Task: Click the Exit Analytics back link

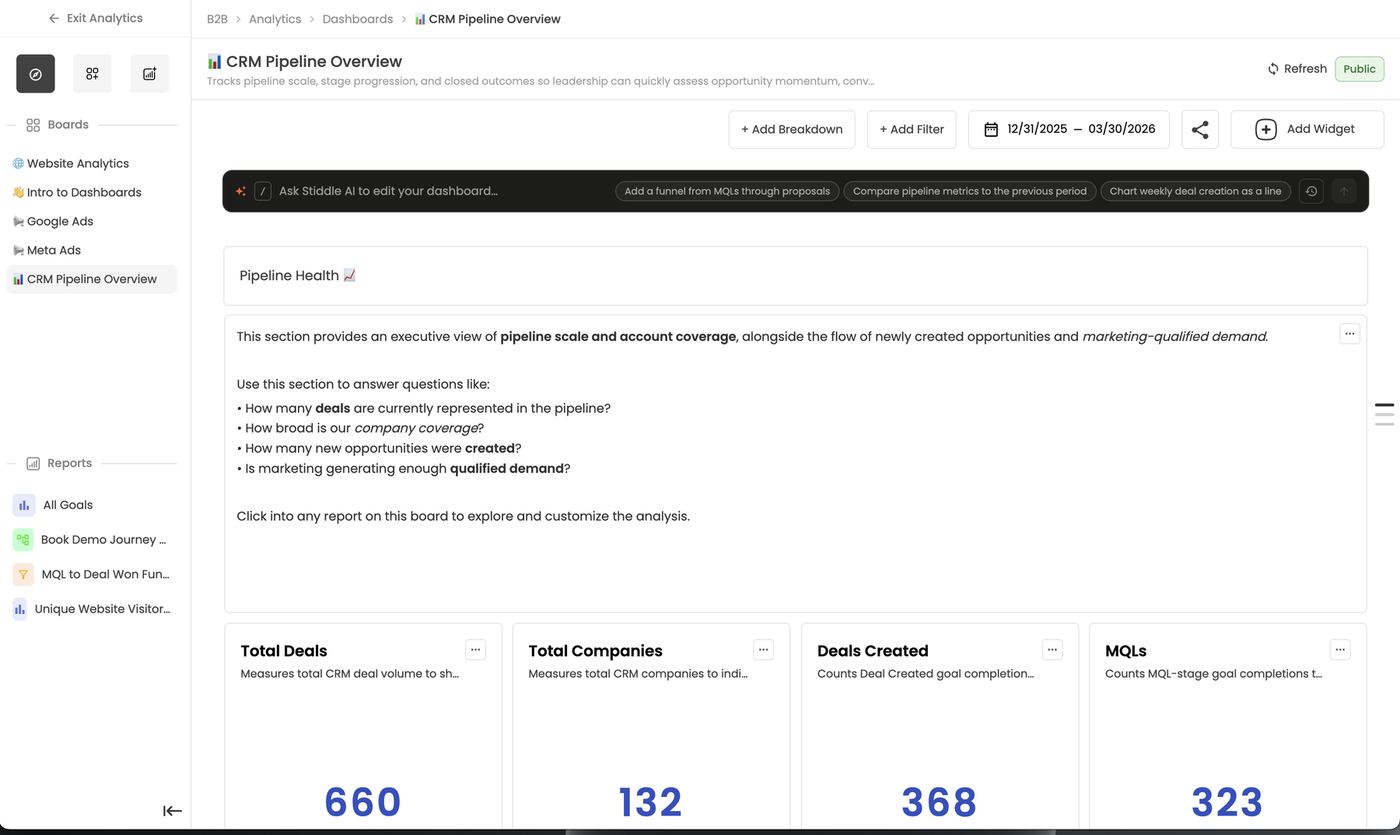Action: 95,18
